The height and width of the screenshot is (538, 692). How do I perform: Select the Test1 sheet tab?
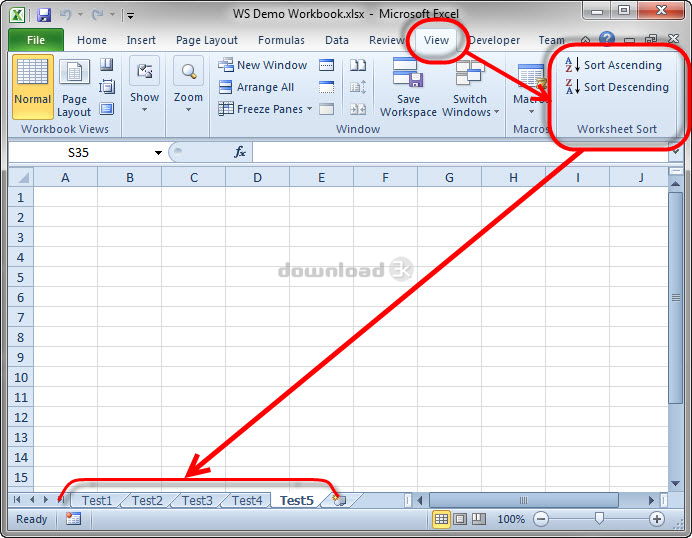pyautogui.click(x=97, y=500)
